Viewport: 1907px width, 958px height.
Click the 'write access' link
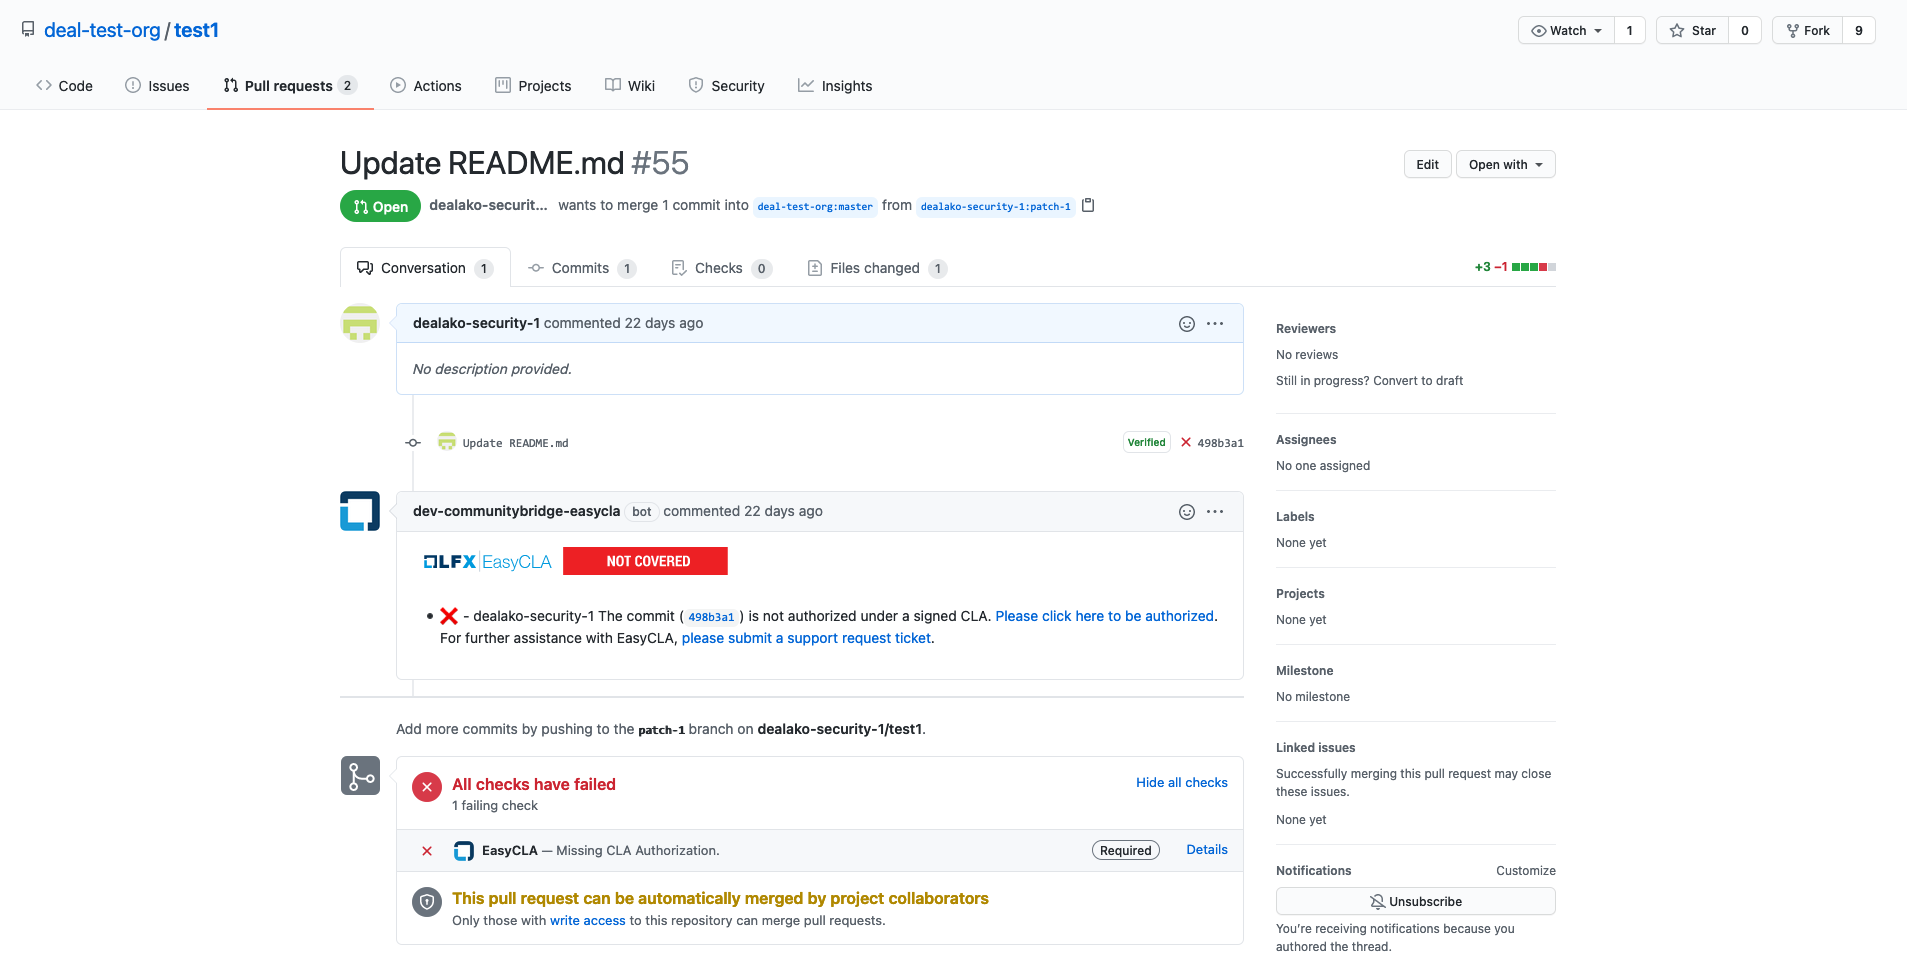[587, 920]
